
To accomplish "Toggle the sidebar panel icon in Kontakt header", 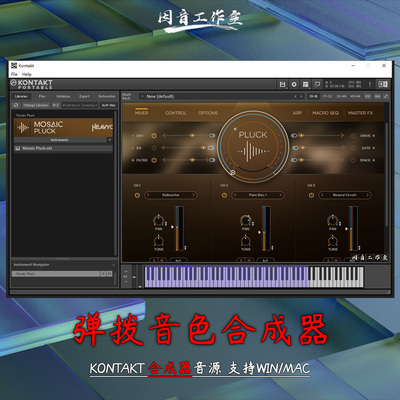I will point(383,85).
